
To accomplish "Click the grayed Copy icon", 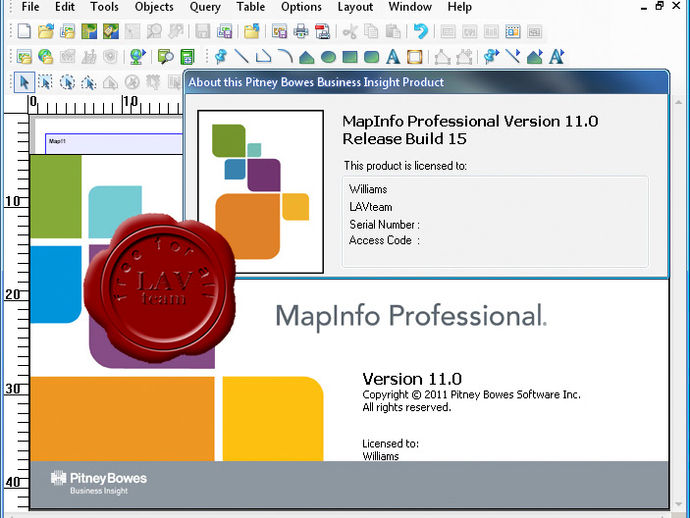I will (x=371, y=32).
